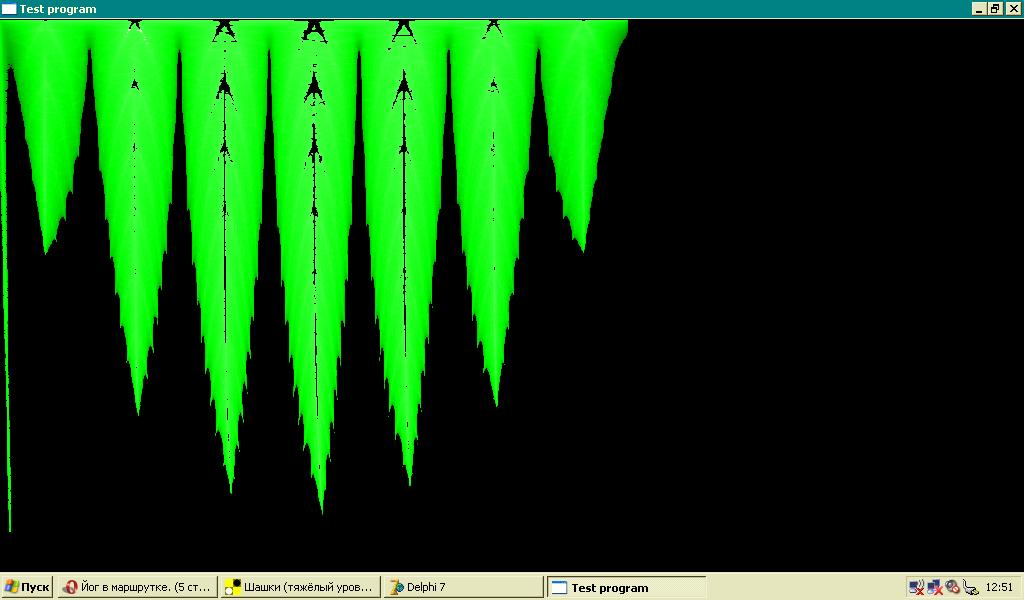Click the Test program window system icon
1024x600 pixels.
(x=9, y=9)
